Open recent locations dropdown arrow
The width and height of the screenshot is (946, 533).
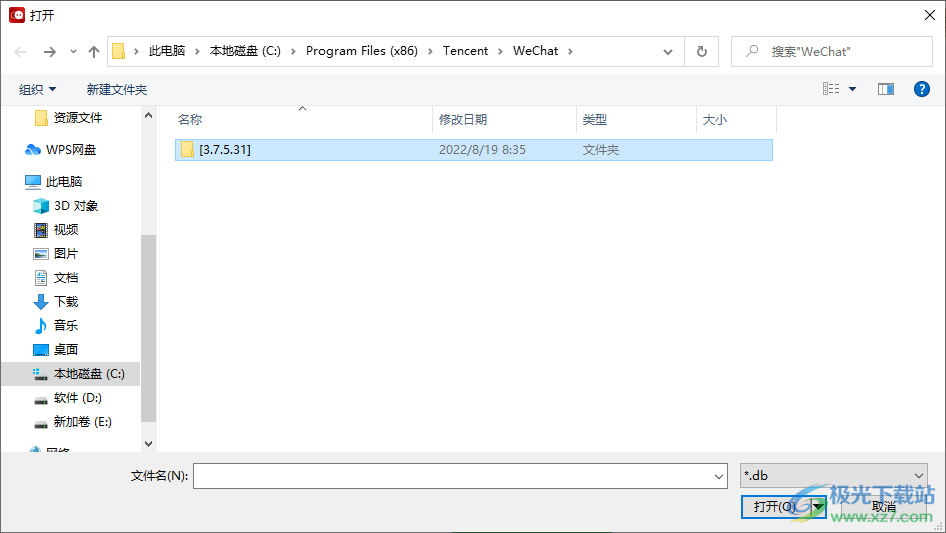pyautogui.click(x=73, y=52)
